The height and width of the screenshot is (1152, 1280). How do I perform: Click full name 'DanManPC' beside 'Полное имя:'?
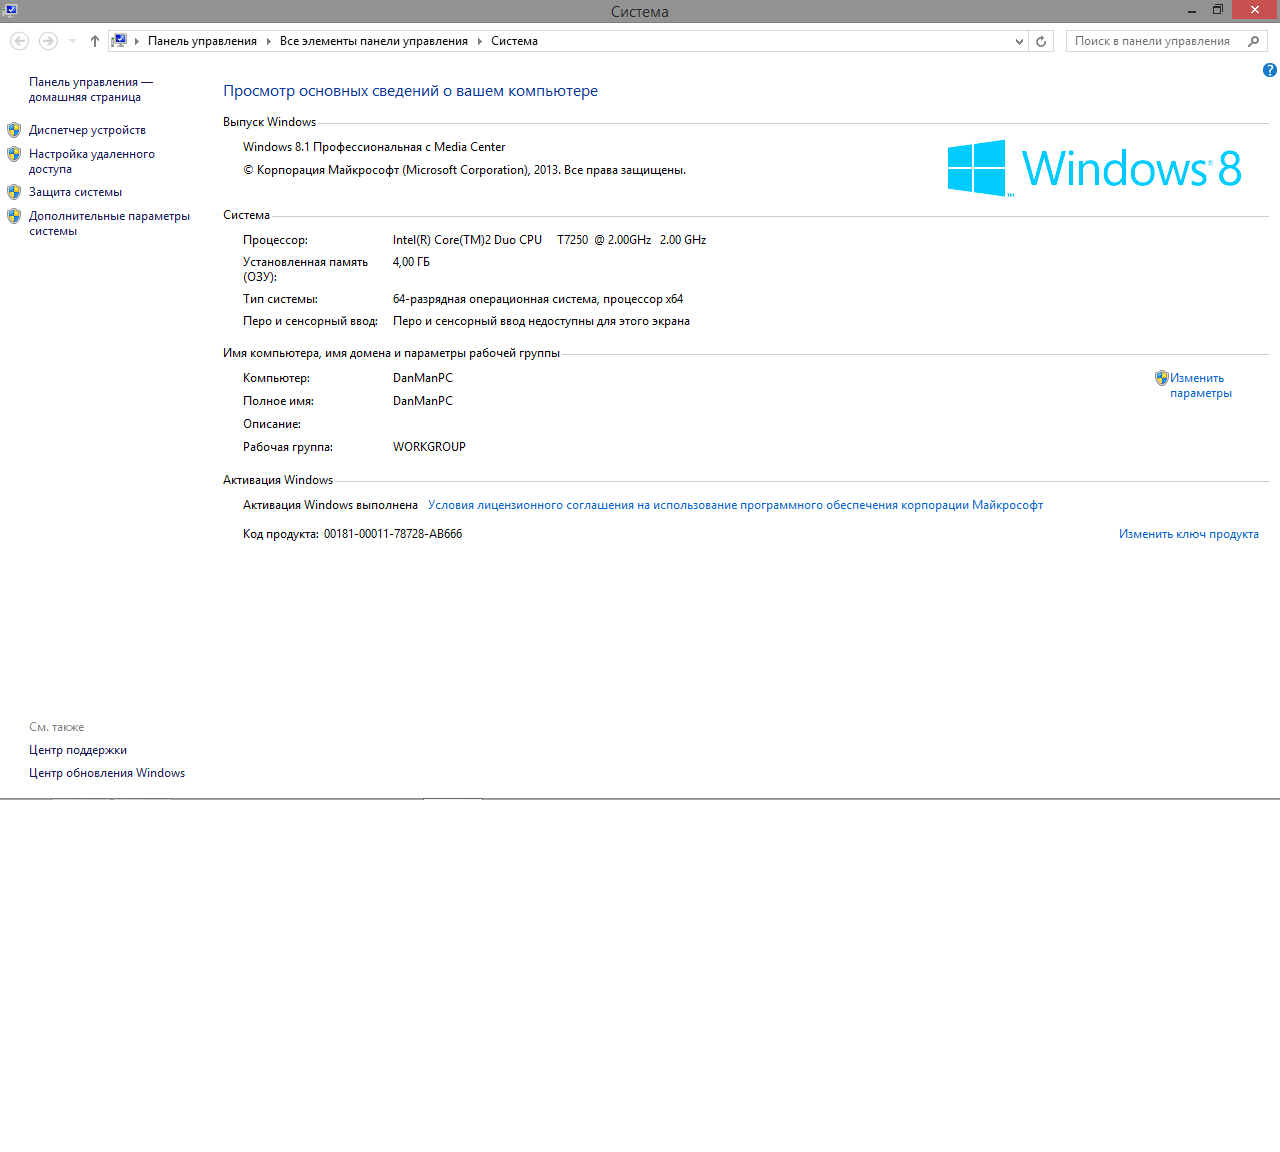pyautogui.click(x=423, y=401)
